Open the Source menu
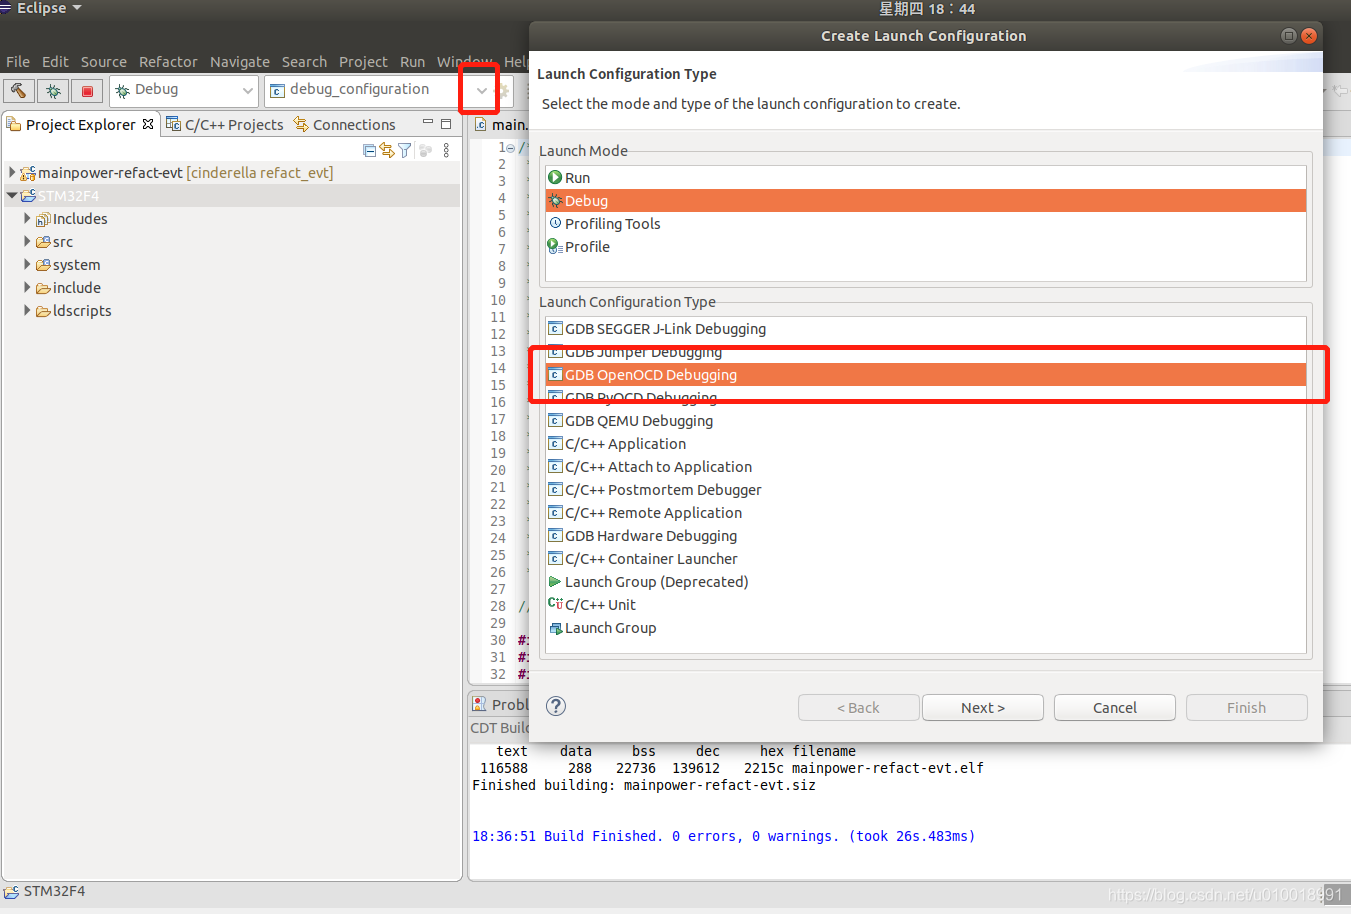The image size is (1351, 914). coord(104,62)
